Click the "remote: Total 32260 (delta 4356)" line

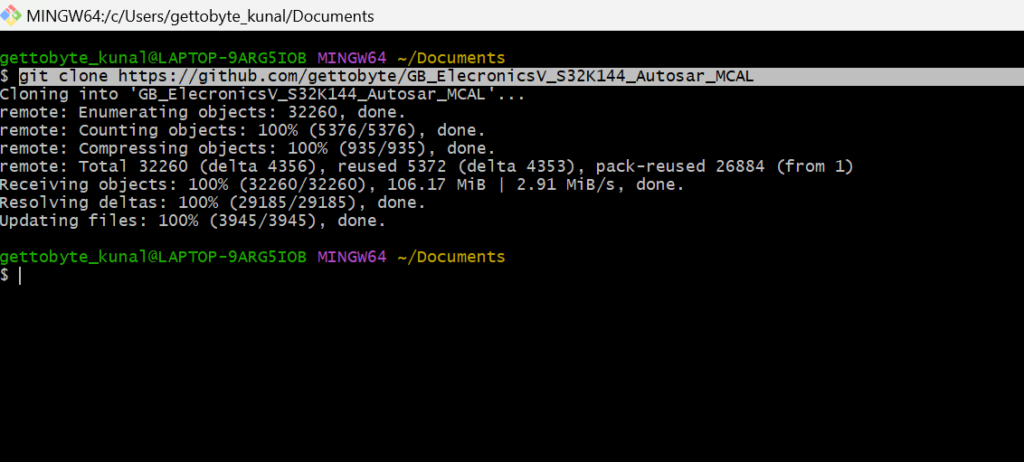[426, 167]
